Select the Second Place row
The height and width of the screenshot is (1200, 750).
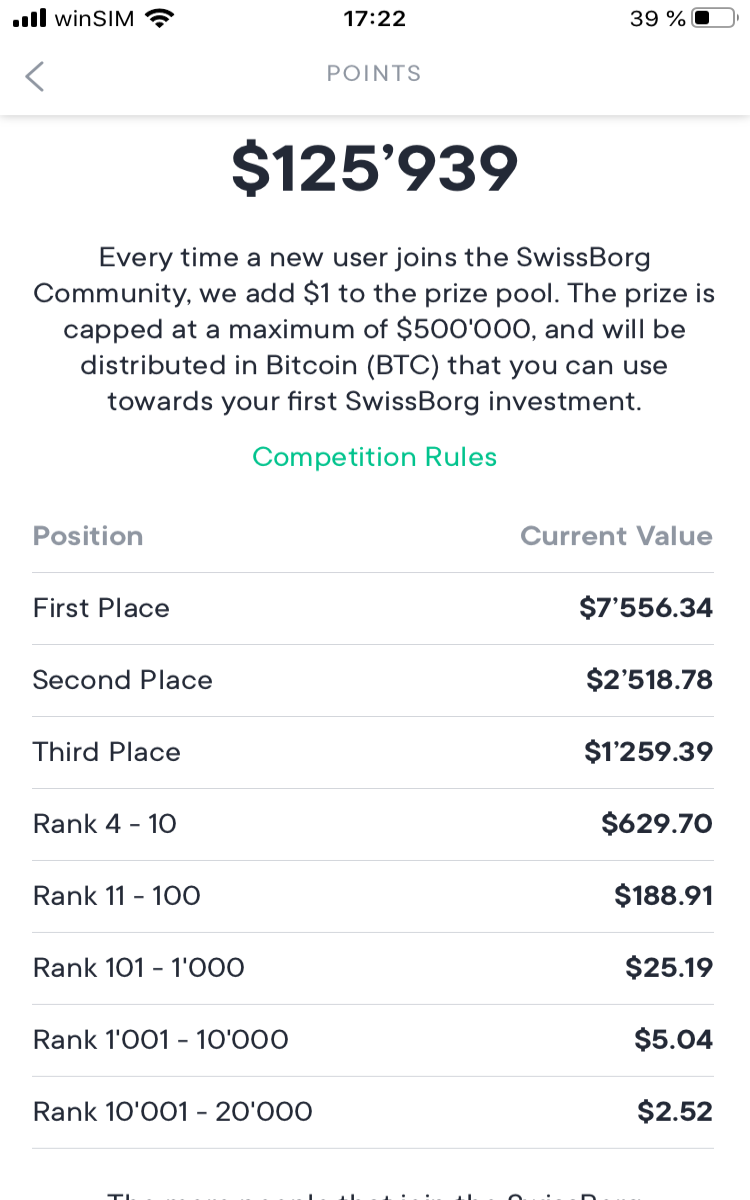[373, 680]
